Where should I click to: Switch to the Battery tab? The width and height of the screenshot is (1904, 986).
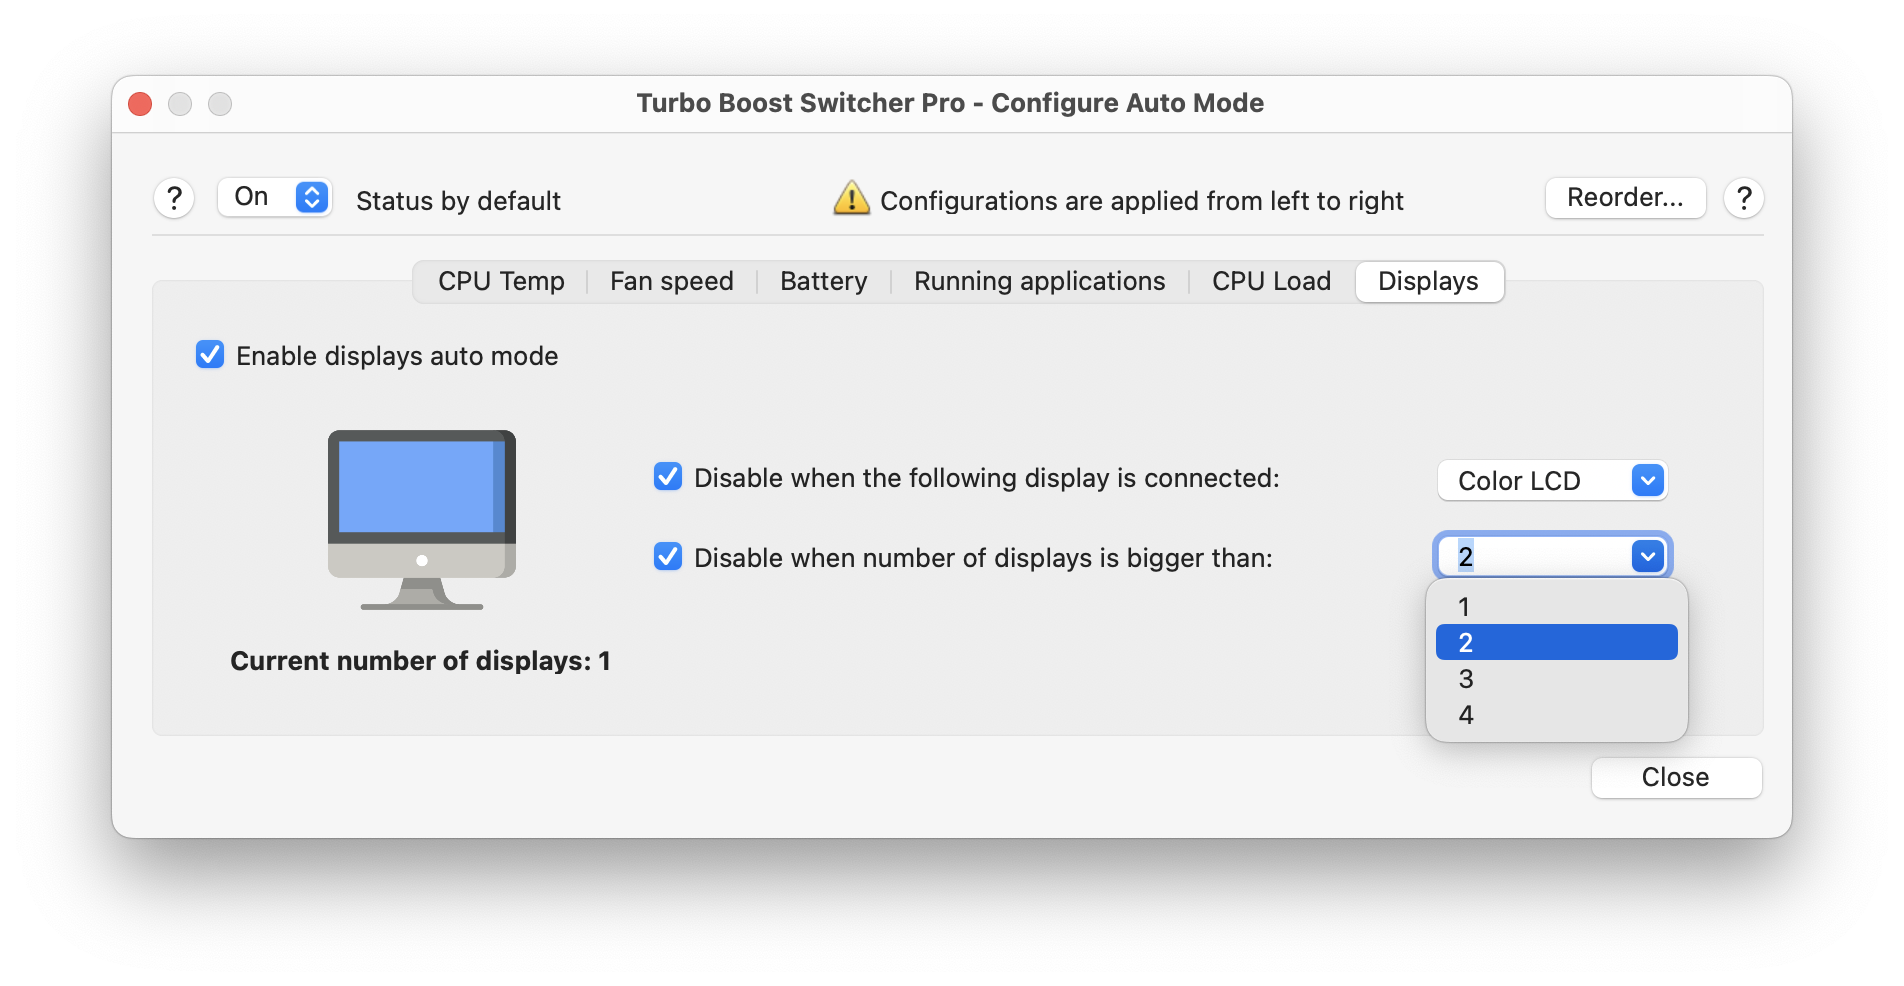pos(823,282)
